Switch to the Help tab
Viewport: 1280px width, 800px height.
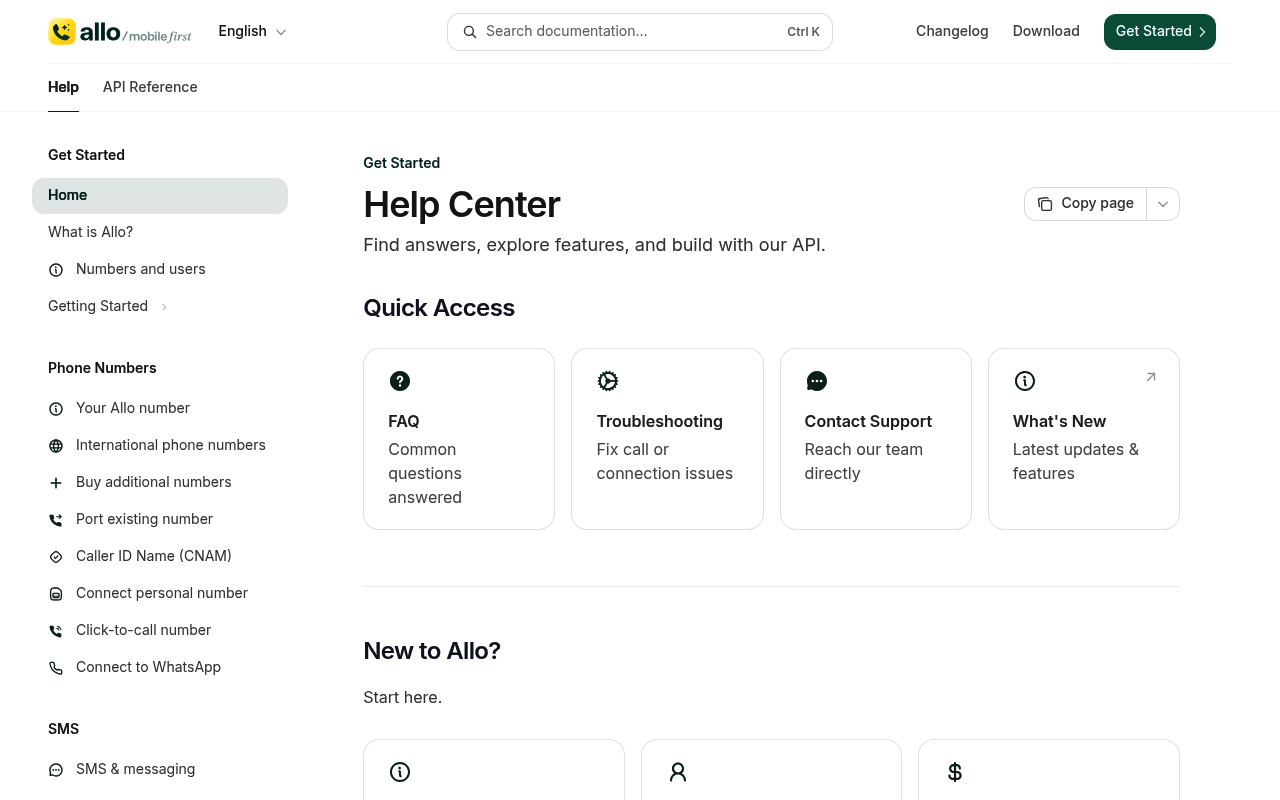pyautogui.click(x=63, y=87)
